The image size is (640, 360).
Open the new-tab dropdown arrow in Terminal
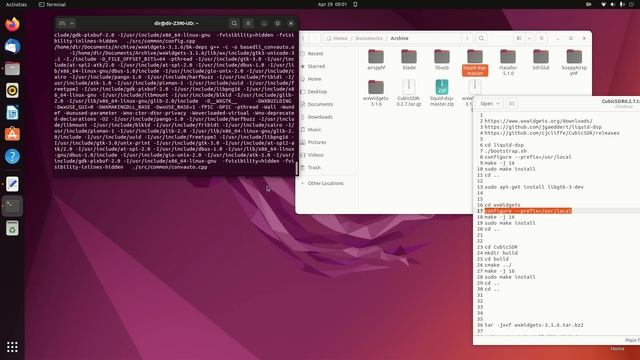(x=72, y=23)
